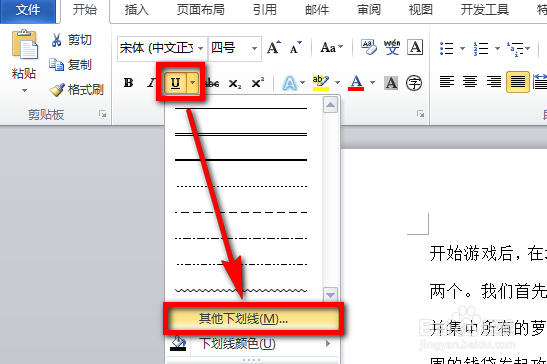Choose the double line underline style

pyautogui.click(x=241, y=134)
